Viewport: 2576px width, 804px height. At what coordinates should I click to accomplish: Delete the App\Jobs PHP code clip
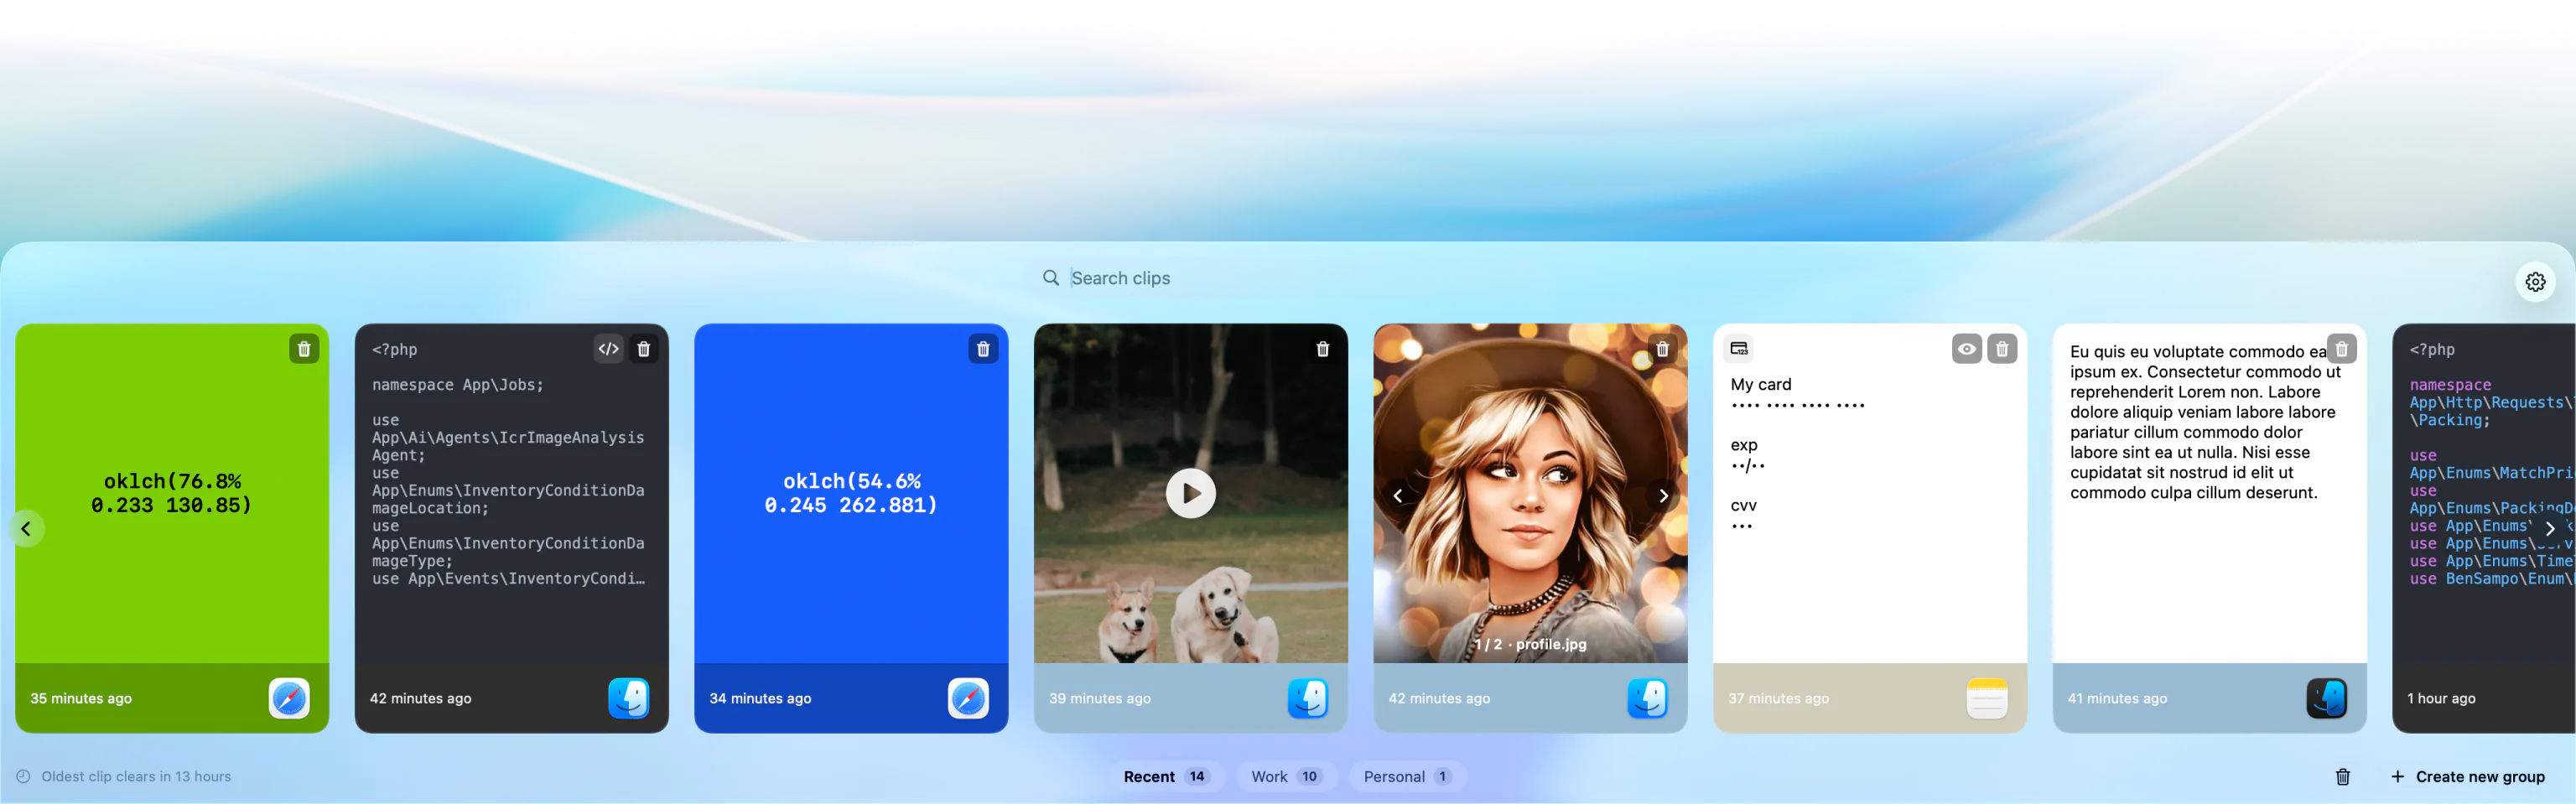coord(644,349)
